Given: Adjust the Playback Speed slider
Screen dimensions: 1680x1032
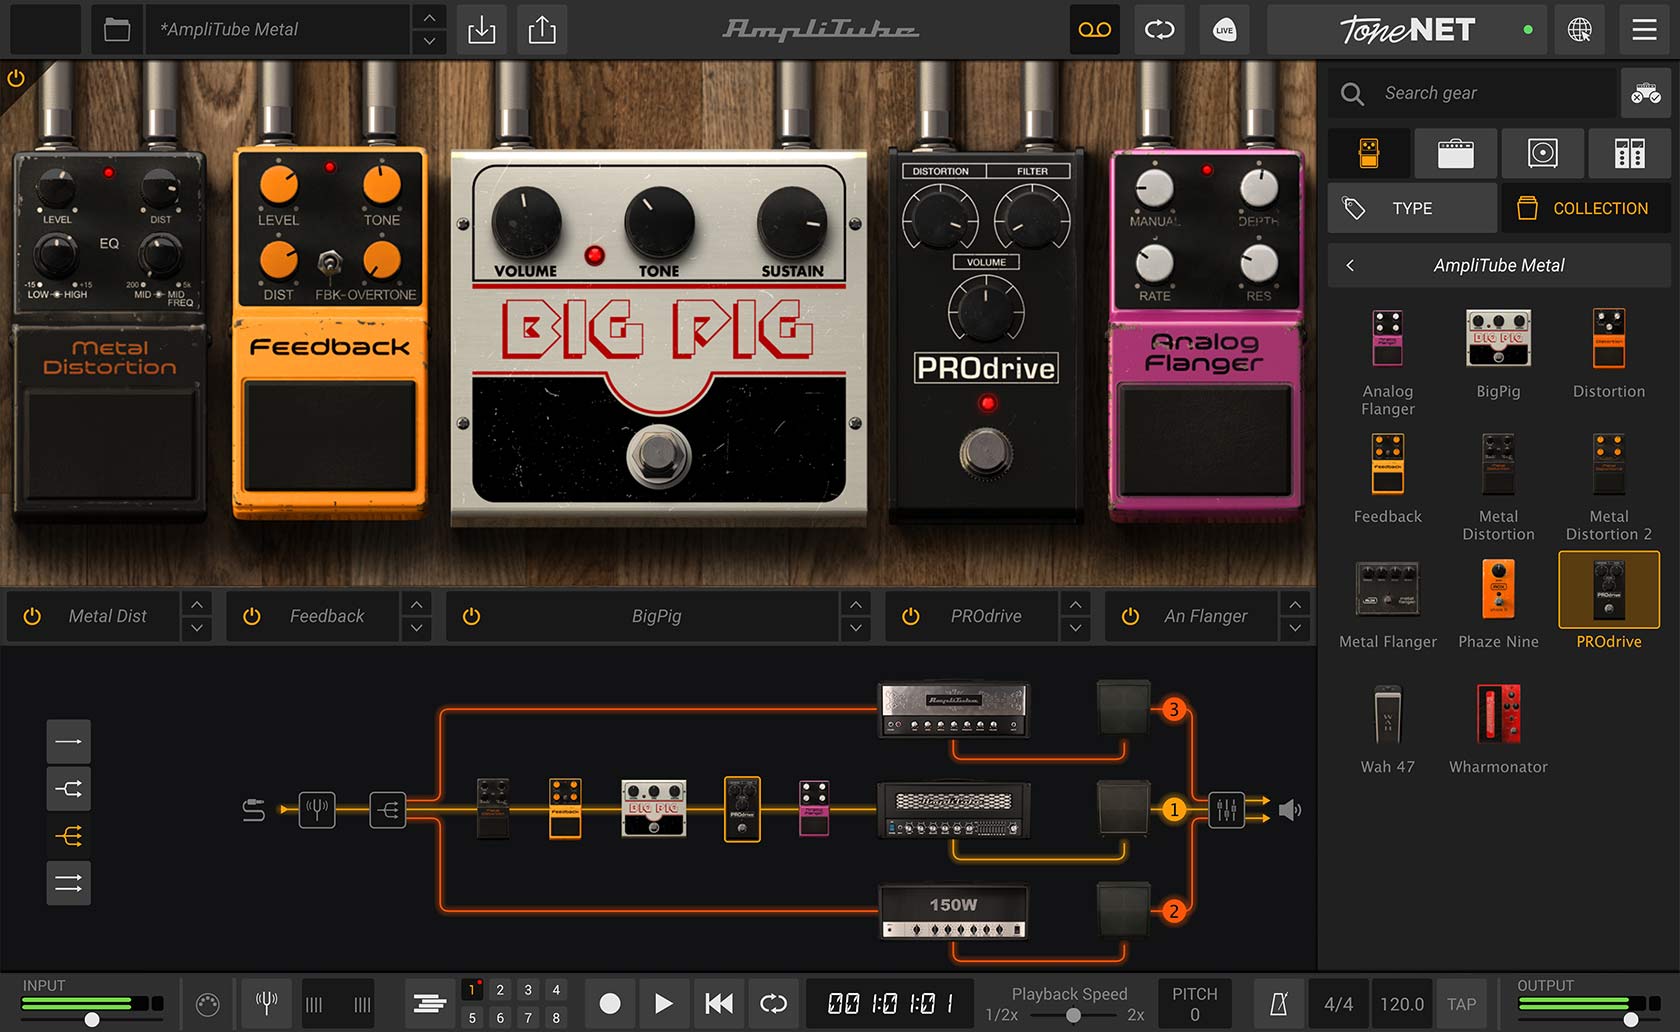Looking at the screenshot, I should click(x=1072, y=1015).
